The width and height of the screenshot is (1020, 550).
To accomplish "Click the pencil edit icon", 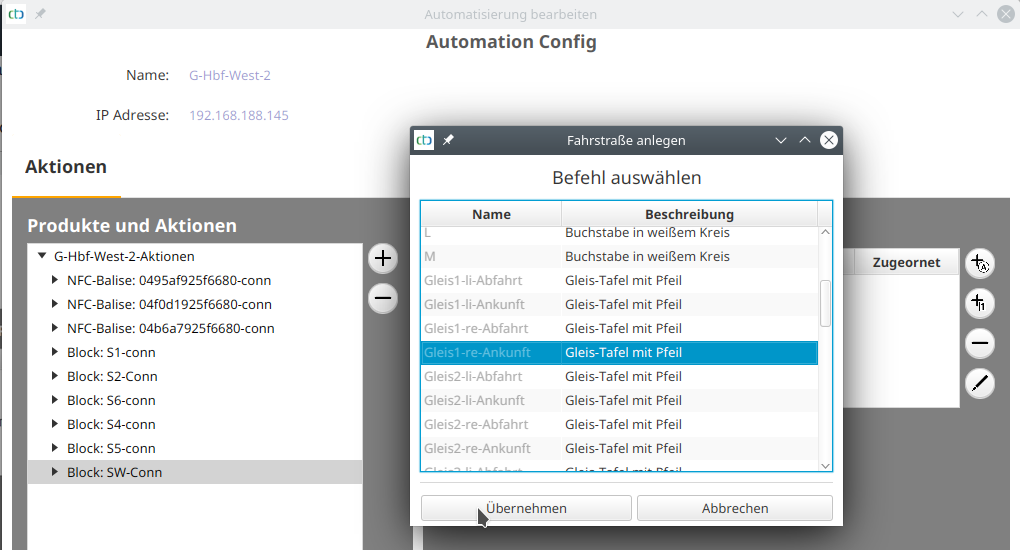I will click(x=980, y=384).
